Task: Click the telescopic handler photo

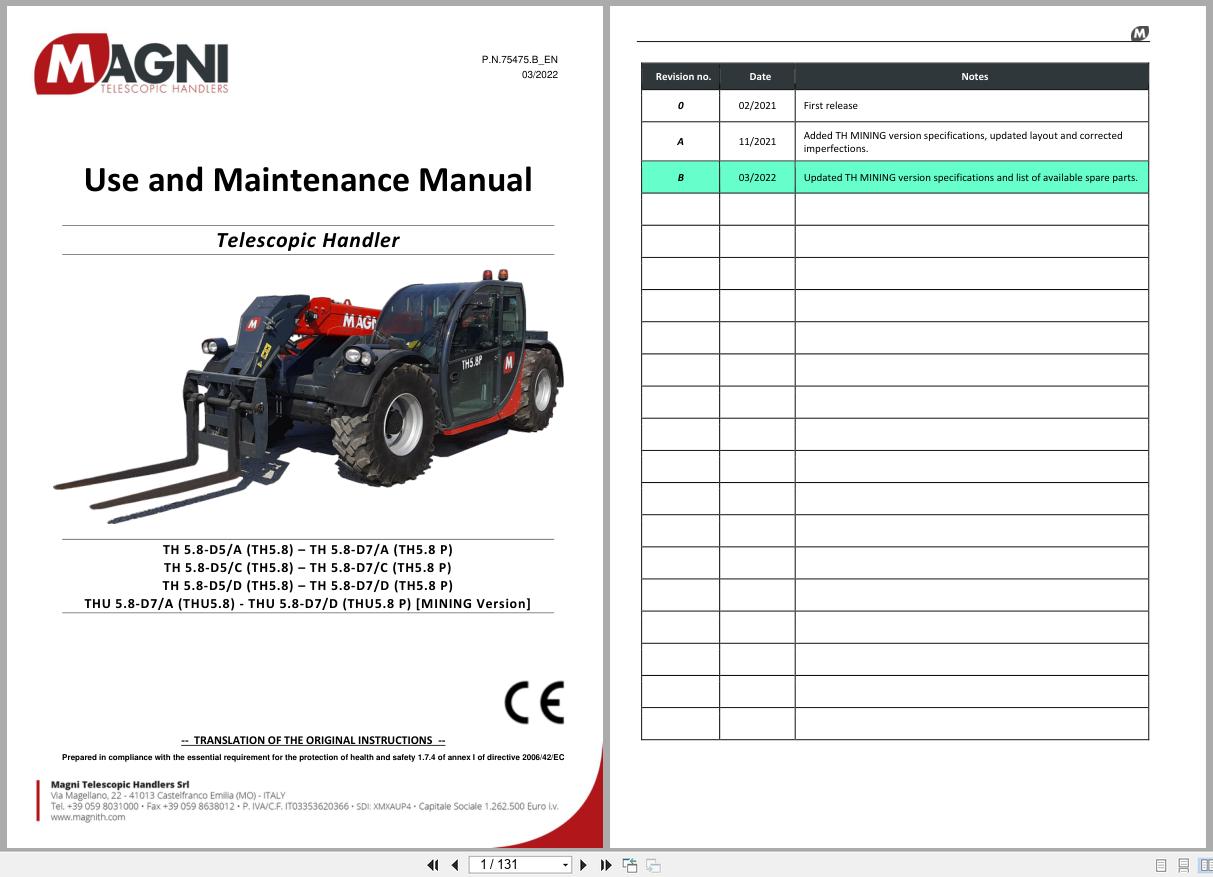Action: (308, 395)
